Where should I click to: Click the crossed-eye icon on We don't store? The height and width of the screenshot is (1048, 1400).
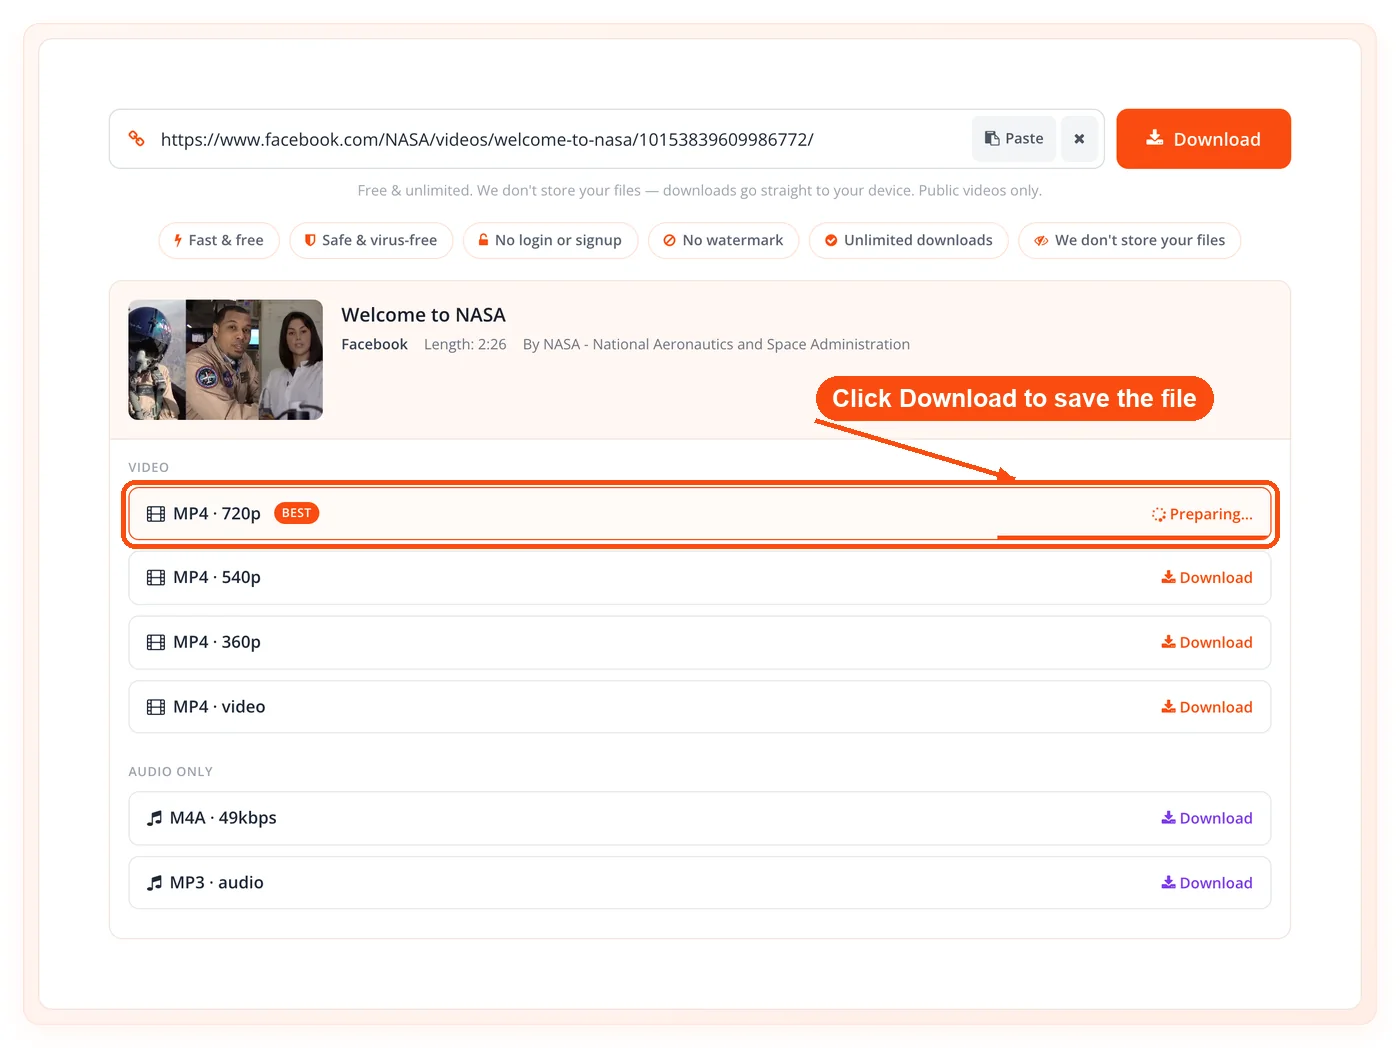click(x=1041, y=241)
